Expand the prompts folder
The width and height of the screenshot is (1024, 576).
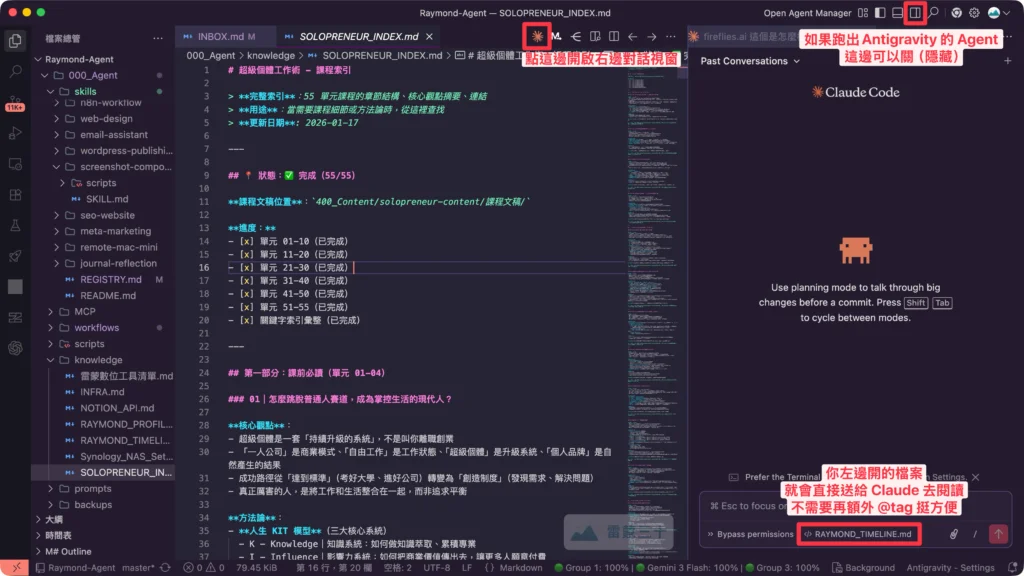[86, 489]
